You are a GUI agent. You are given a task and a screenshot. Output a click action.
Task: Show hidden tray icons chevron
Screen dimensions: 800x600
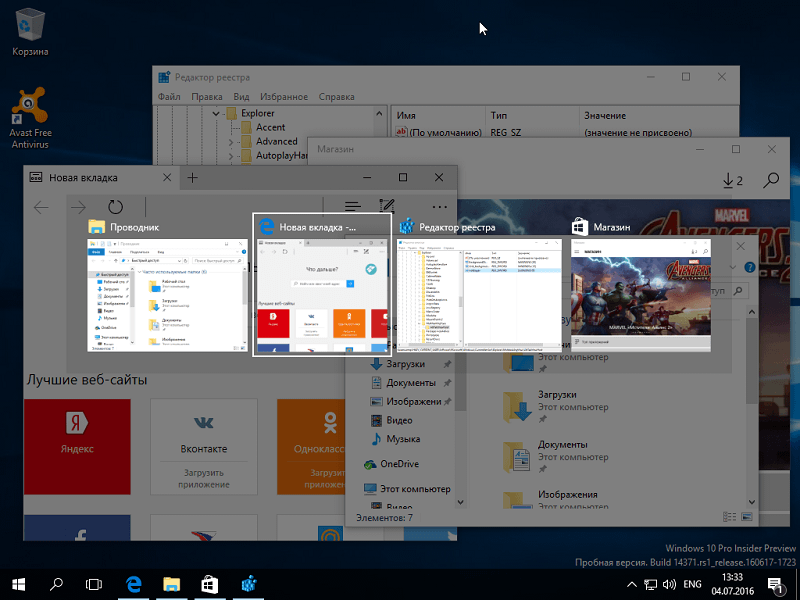(x=632, y=585)
